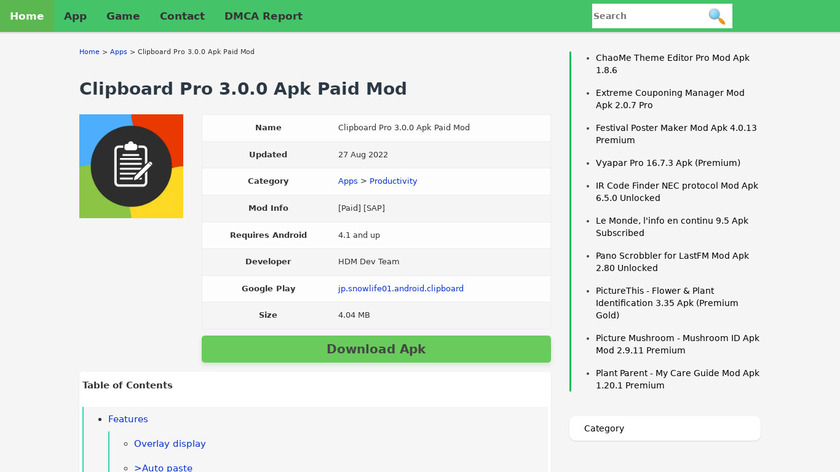Open Vyapar Pro 16.7.3 Apk link
Viewport: 840px width, 472px height.
[x=668, y=163]
